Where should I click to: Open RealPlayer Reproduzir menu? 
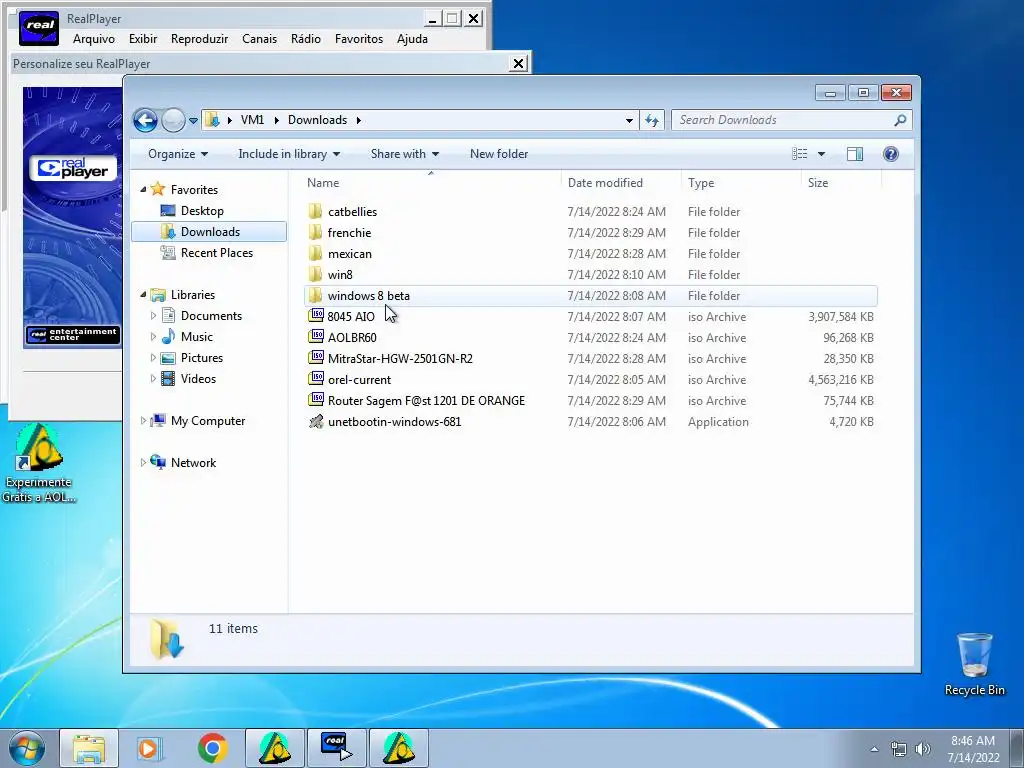pos(199,39)
